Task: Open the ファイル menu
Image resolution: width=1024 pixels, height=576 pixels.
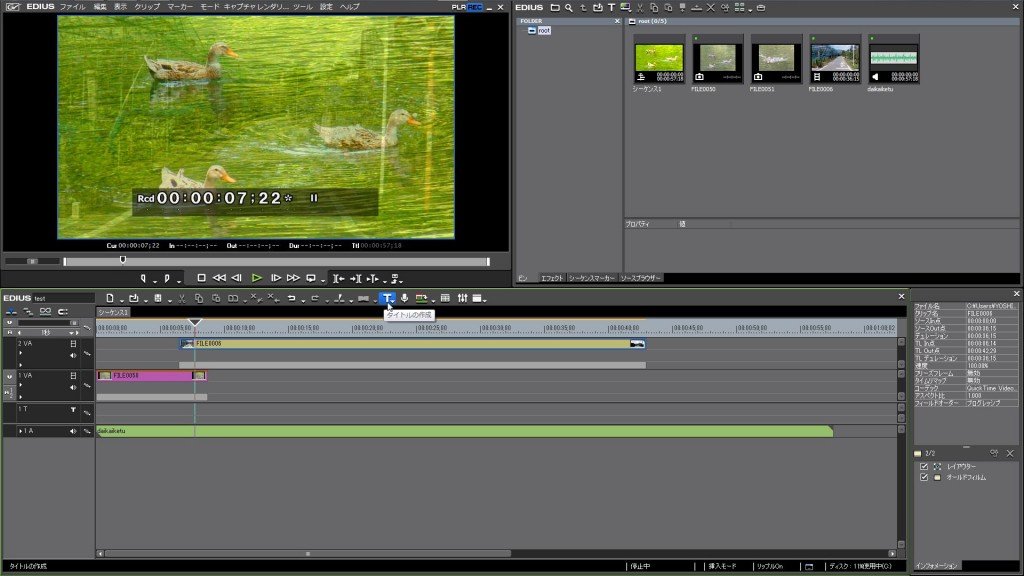Action: coord(72,7)
